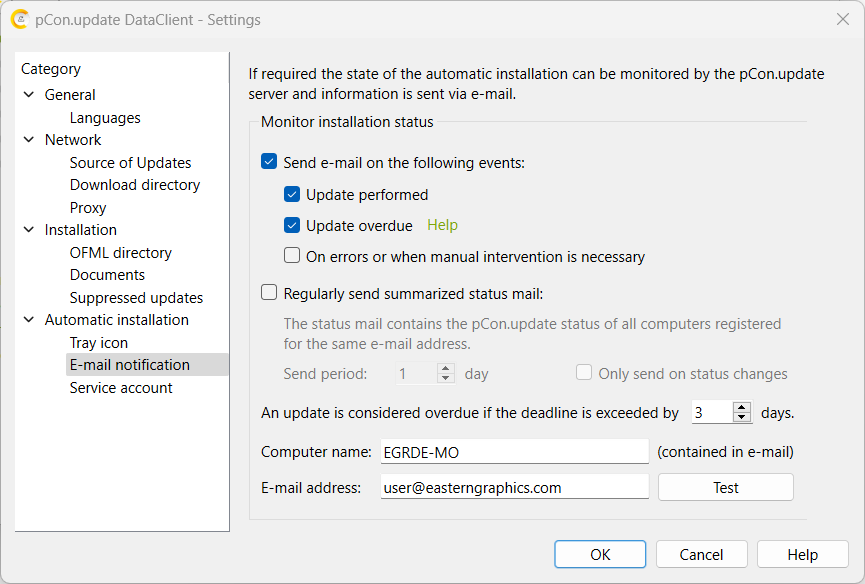Screen dimensions: 865x584
Task: Click the Computer name input field
Action: pyautogui.click(x=514, y=452)
